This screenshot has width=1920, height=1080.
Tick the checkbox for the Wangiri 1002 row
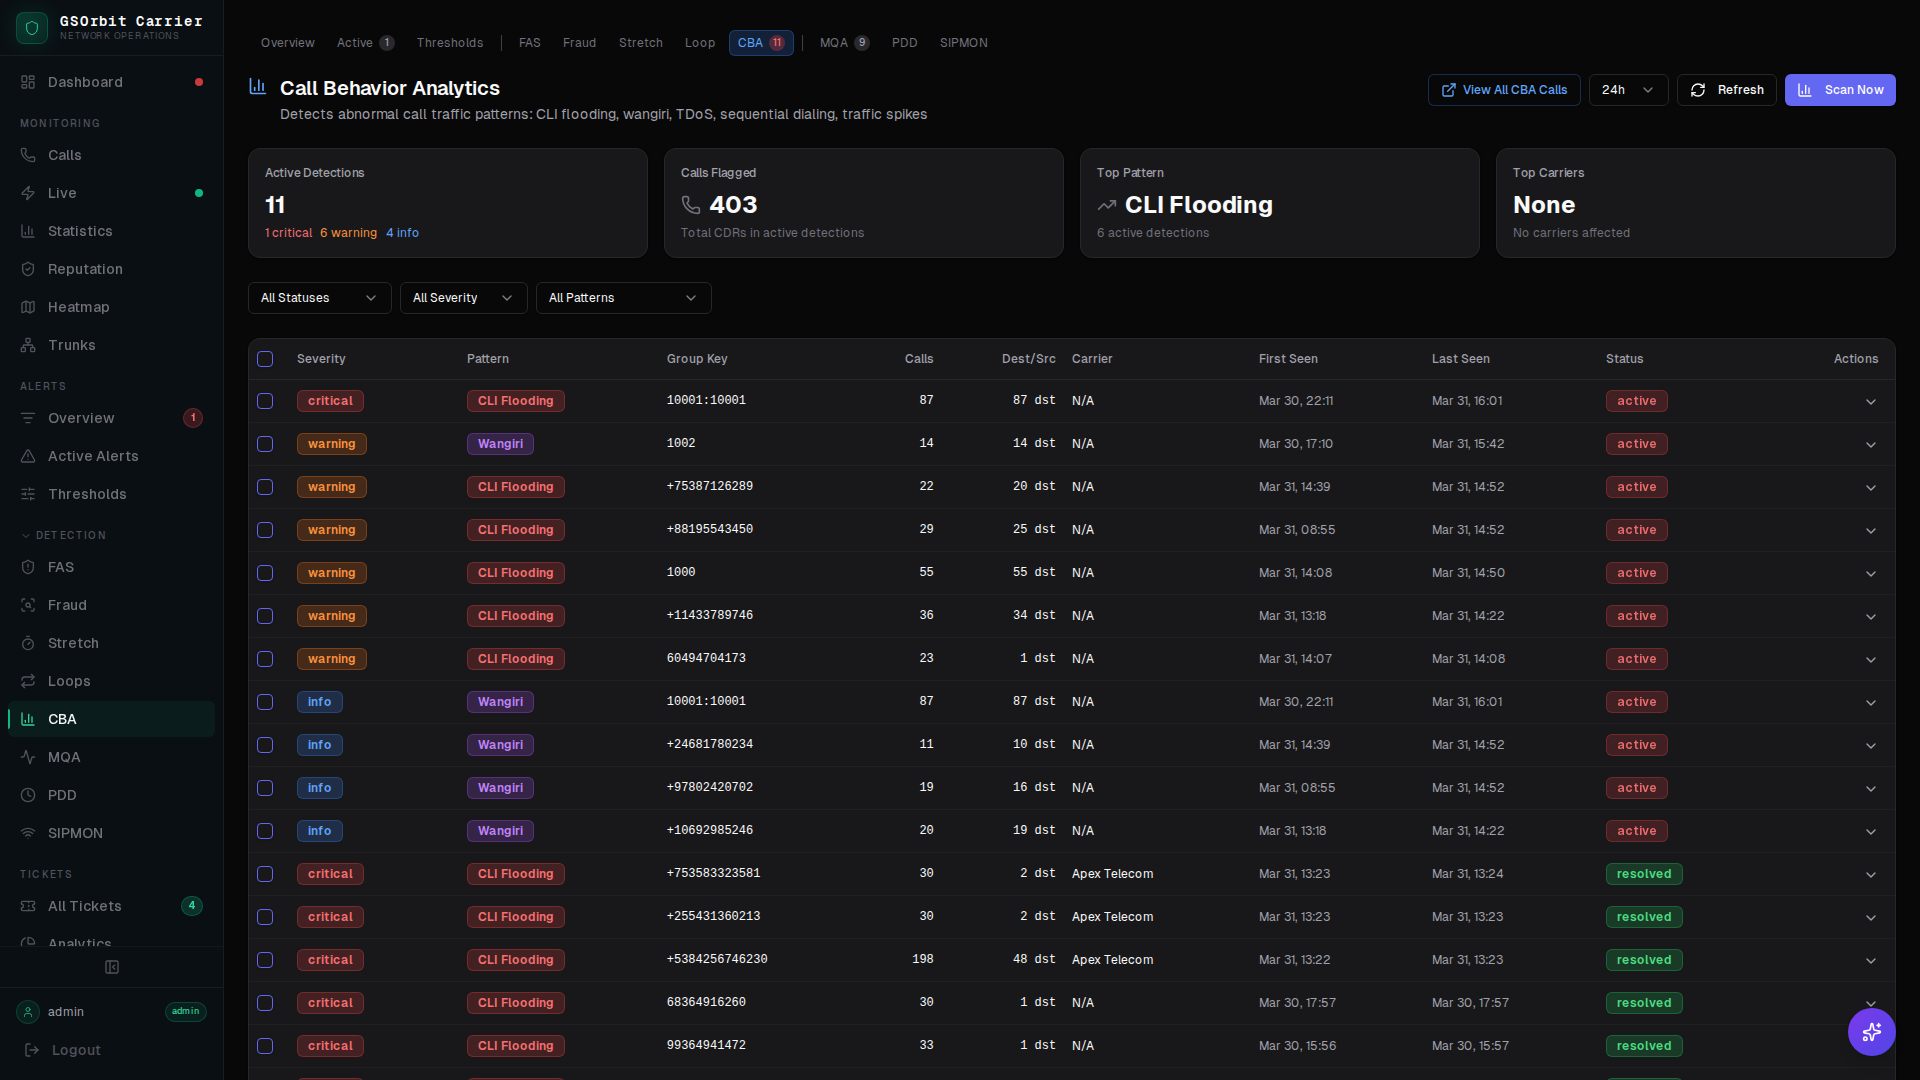(x=265, y=444)
